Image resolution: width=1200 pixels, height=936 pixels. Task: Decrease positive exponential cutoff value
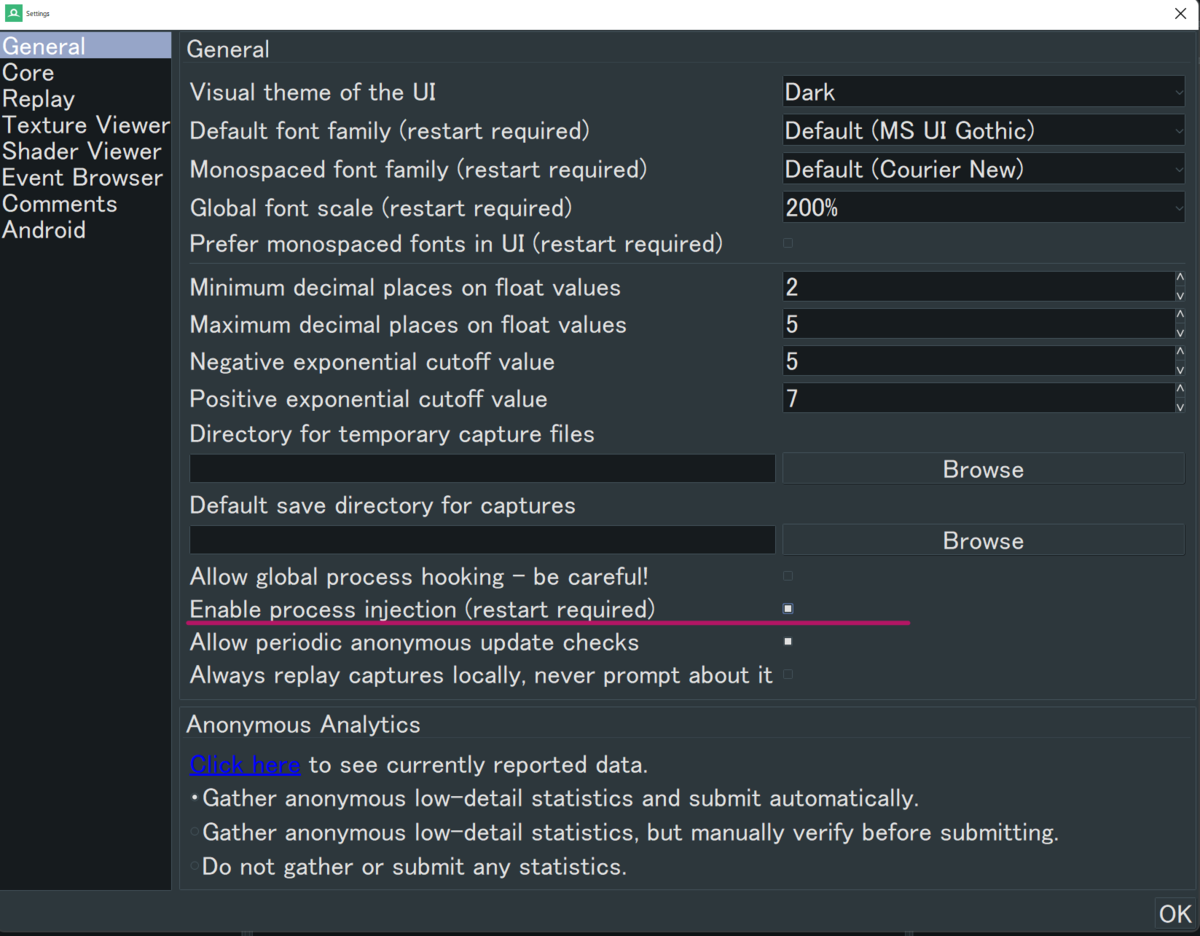(1180, 407)
